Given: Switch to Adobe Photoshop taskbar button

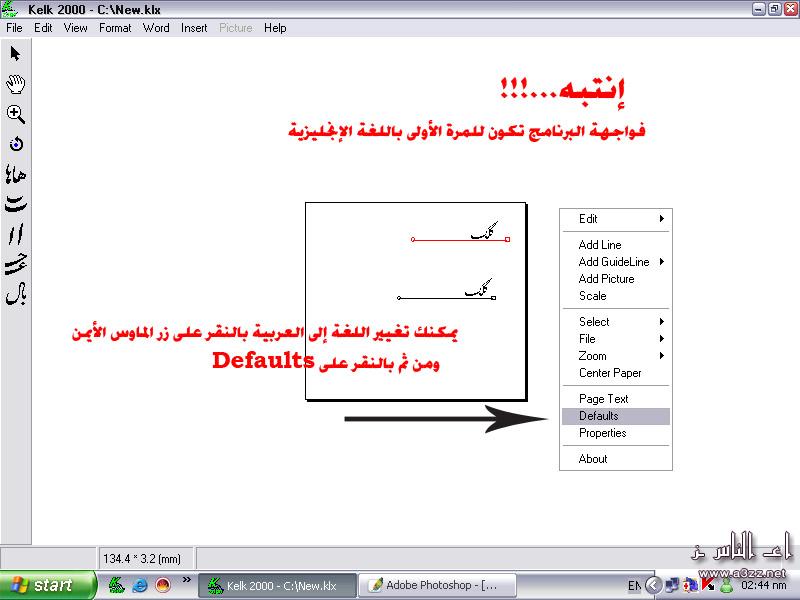Looking at the screenshot, I should [x=438, y=585].
